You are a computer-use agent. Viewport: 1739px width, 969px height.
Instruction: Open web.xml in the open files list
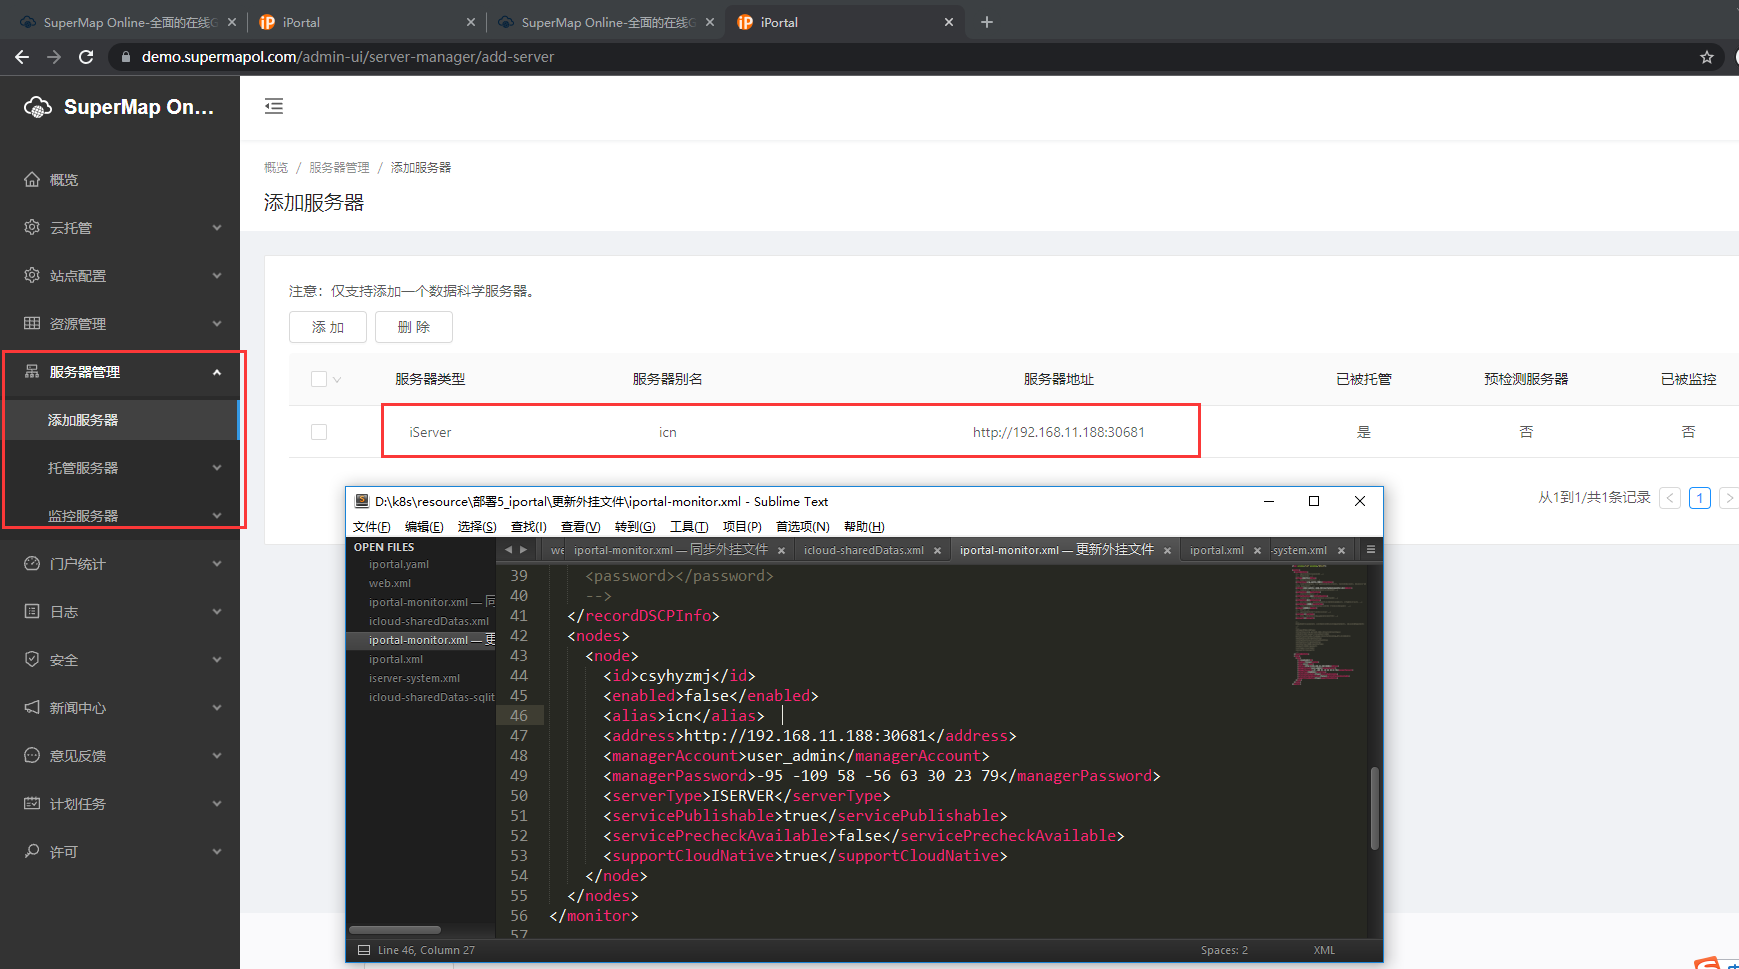point(390,583)
